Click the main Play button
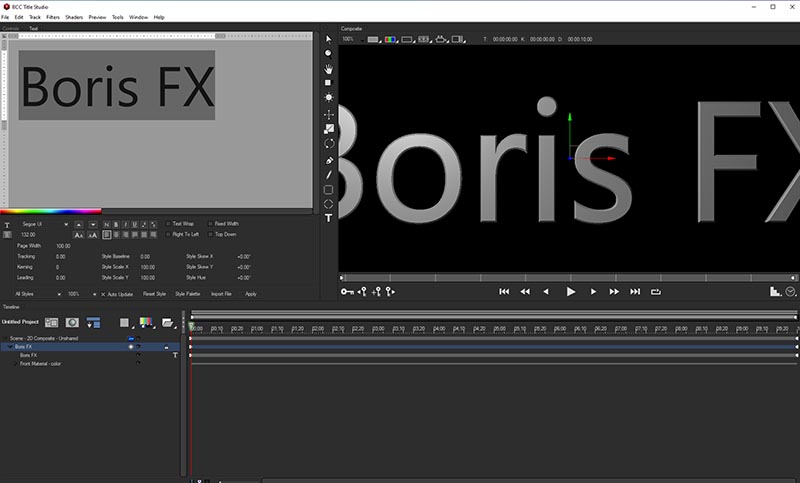 (570, 292)
